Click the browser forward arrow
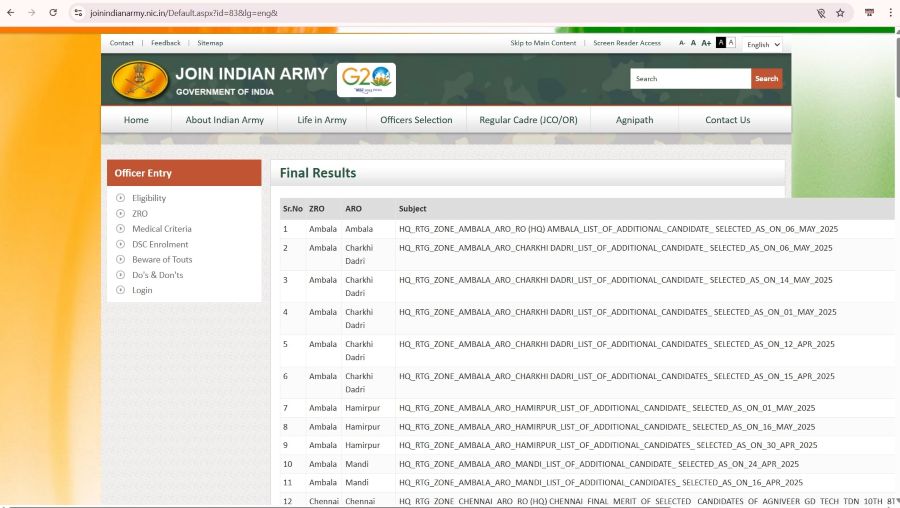The height and width of the screenshot is (508, 900). 32,13
